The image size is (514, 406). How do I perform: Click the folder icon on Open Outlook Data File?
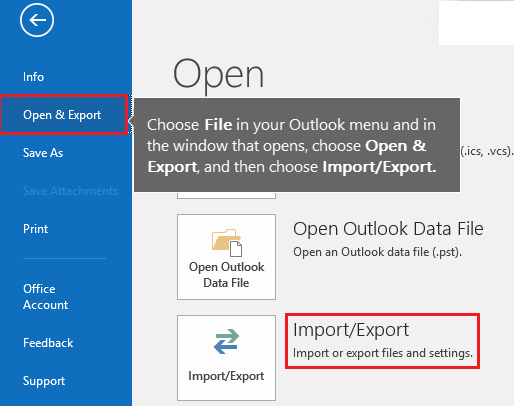[227, 242]
